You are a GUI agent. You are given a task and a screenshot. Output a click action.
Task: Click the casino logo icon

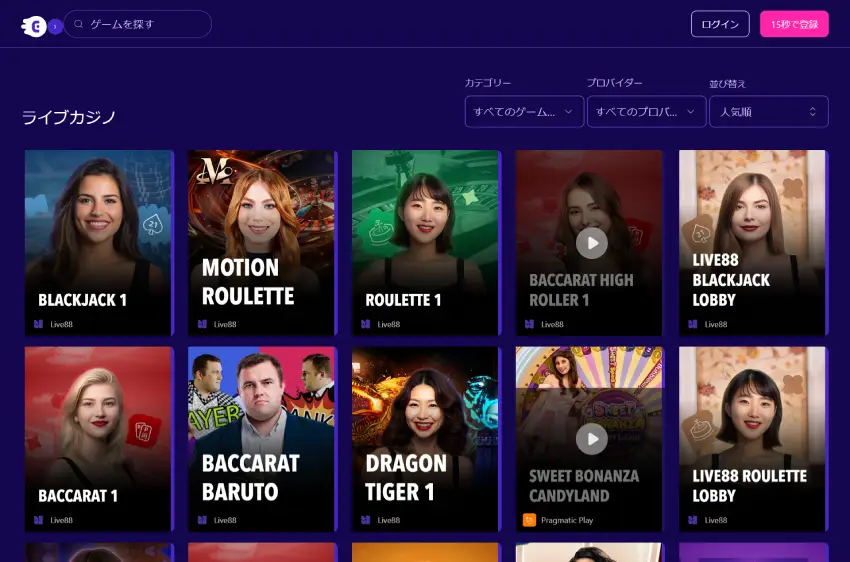pos(34,25)
